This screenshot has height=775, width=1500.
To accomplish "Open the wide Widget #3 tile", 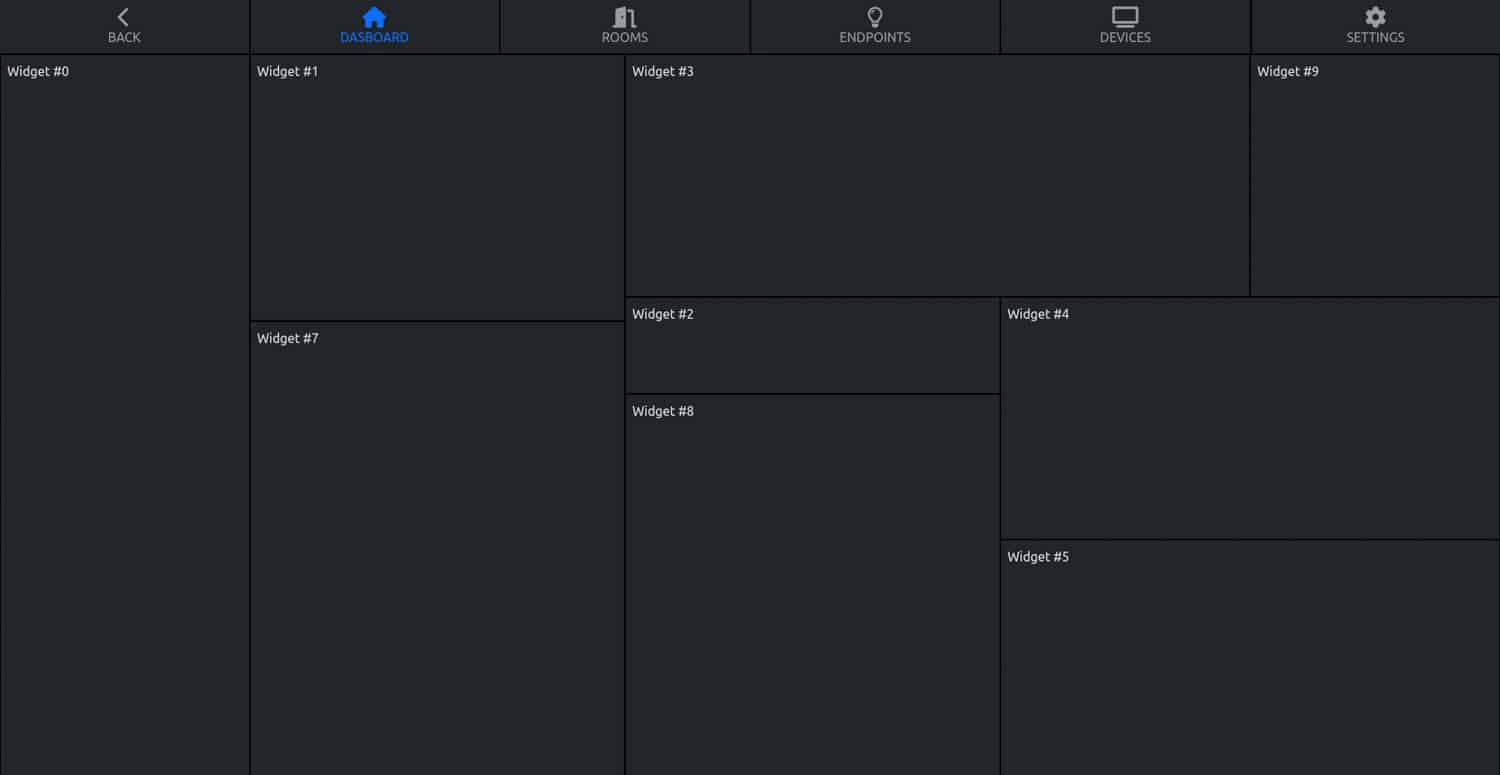I will coord(937,176).
